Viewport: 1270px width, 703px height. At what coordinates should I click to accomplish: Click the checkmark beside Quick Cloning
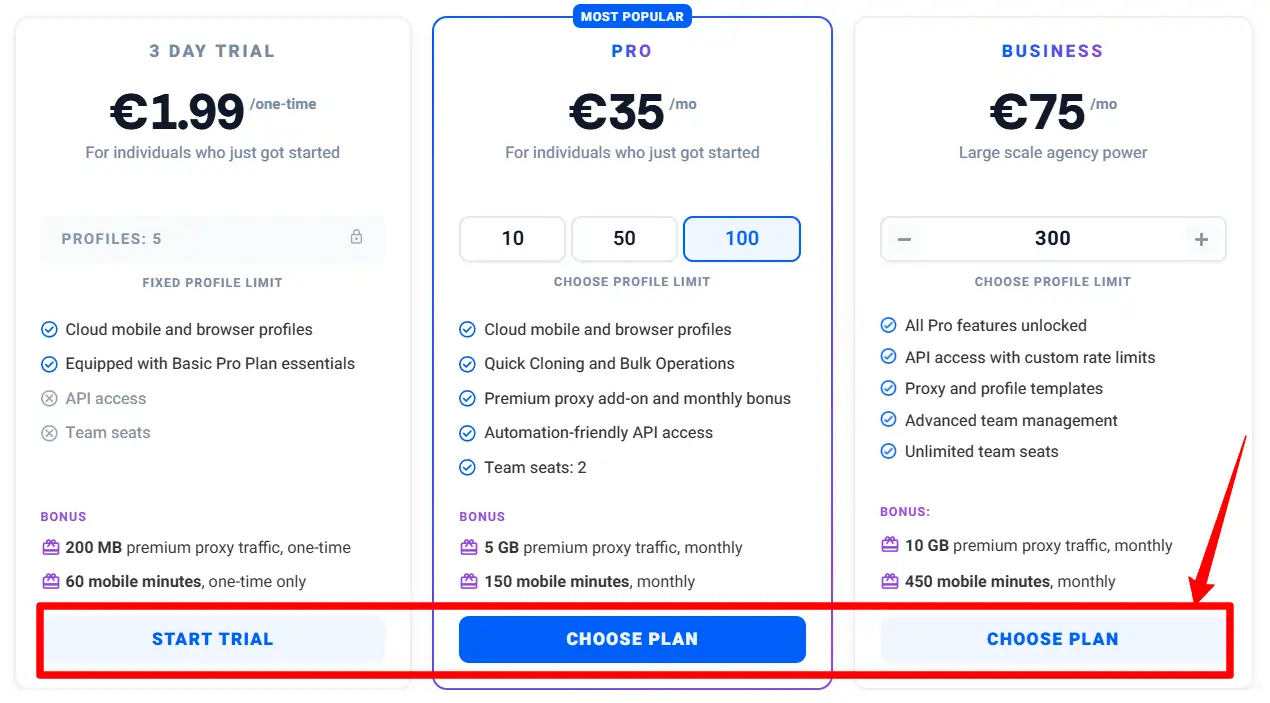point(467,364)
